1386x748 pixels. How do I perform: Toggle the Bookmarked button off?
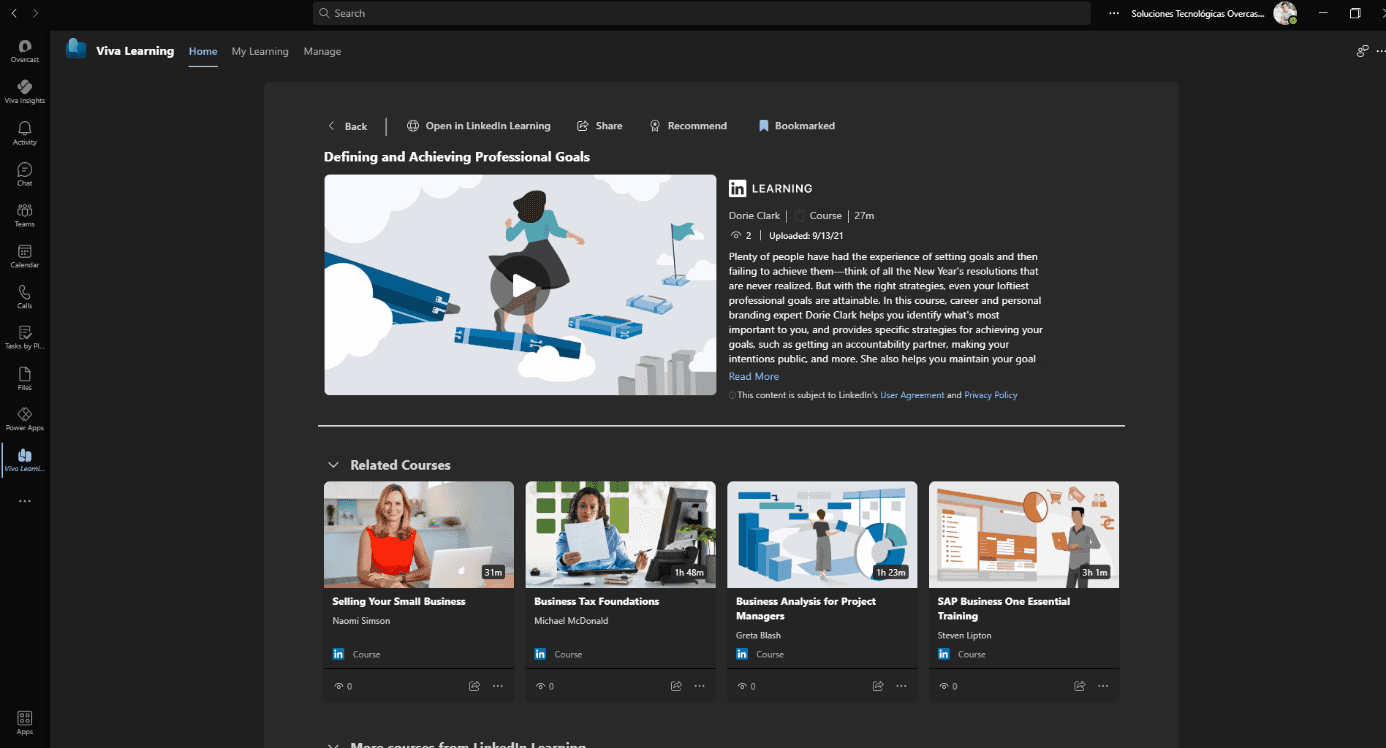point(796,126)
